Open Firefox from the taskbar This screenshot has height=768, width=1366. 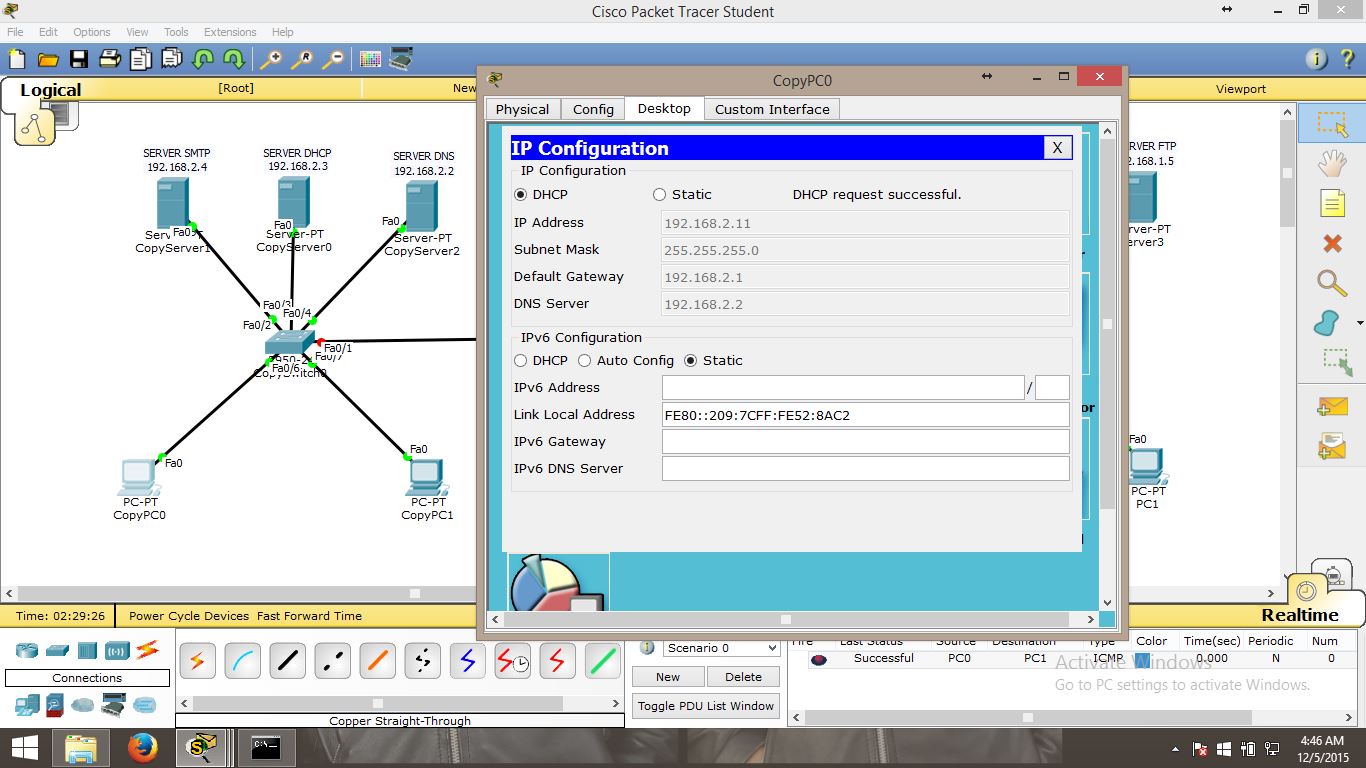click(x=143, y=747)
